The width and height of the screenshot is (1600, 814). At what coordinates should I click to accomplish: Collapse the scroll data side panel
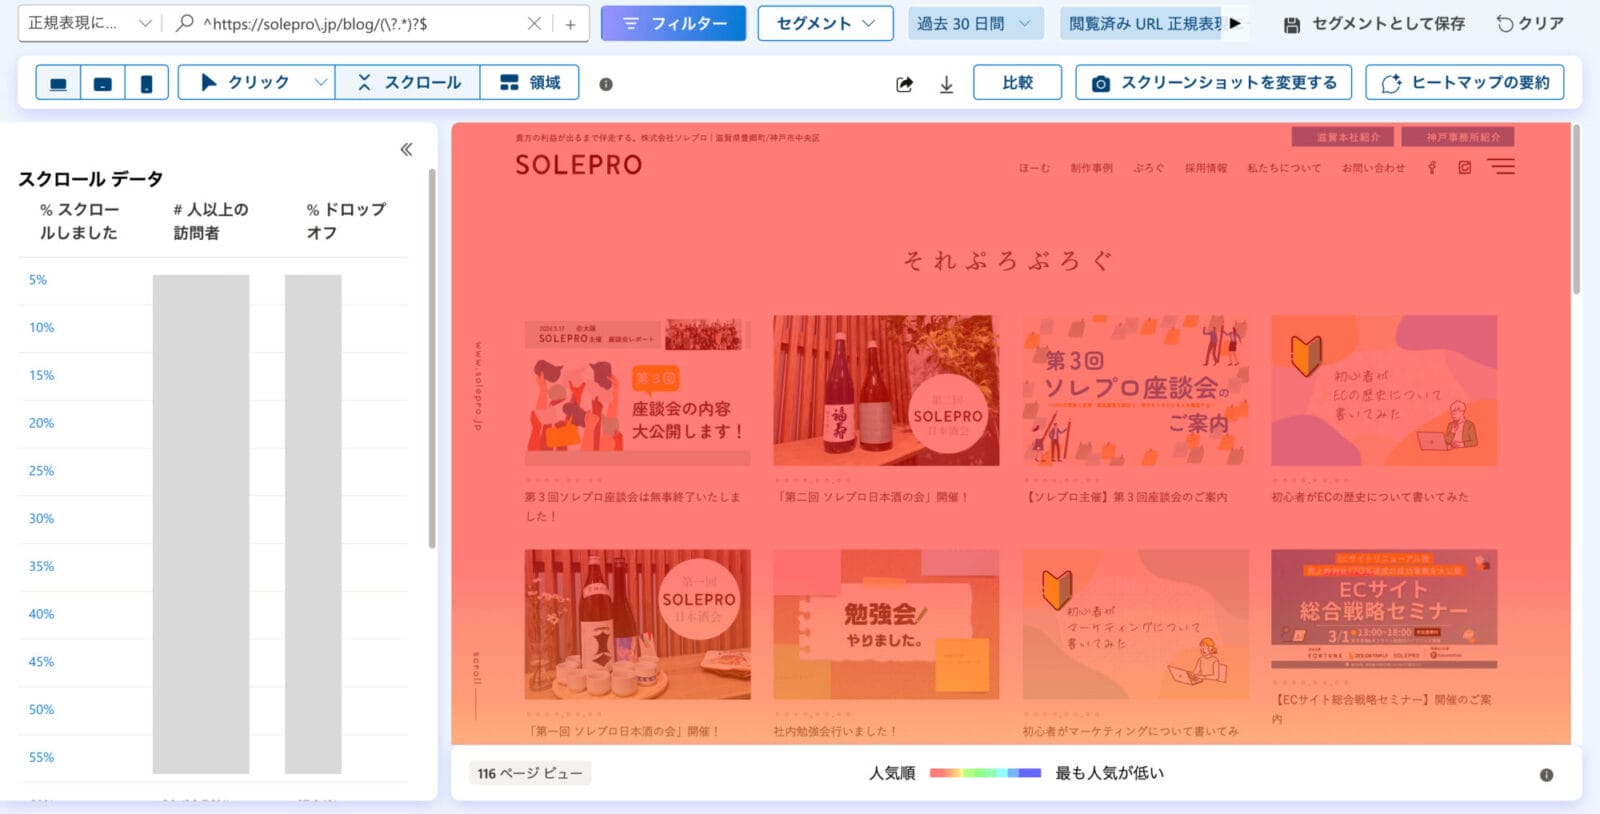coord(406,149)
